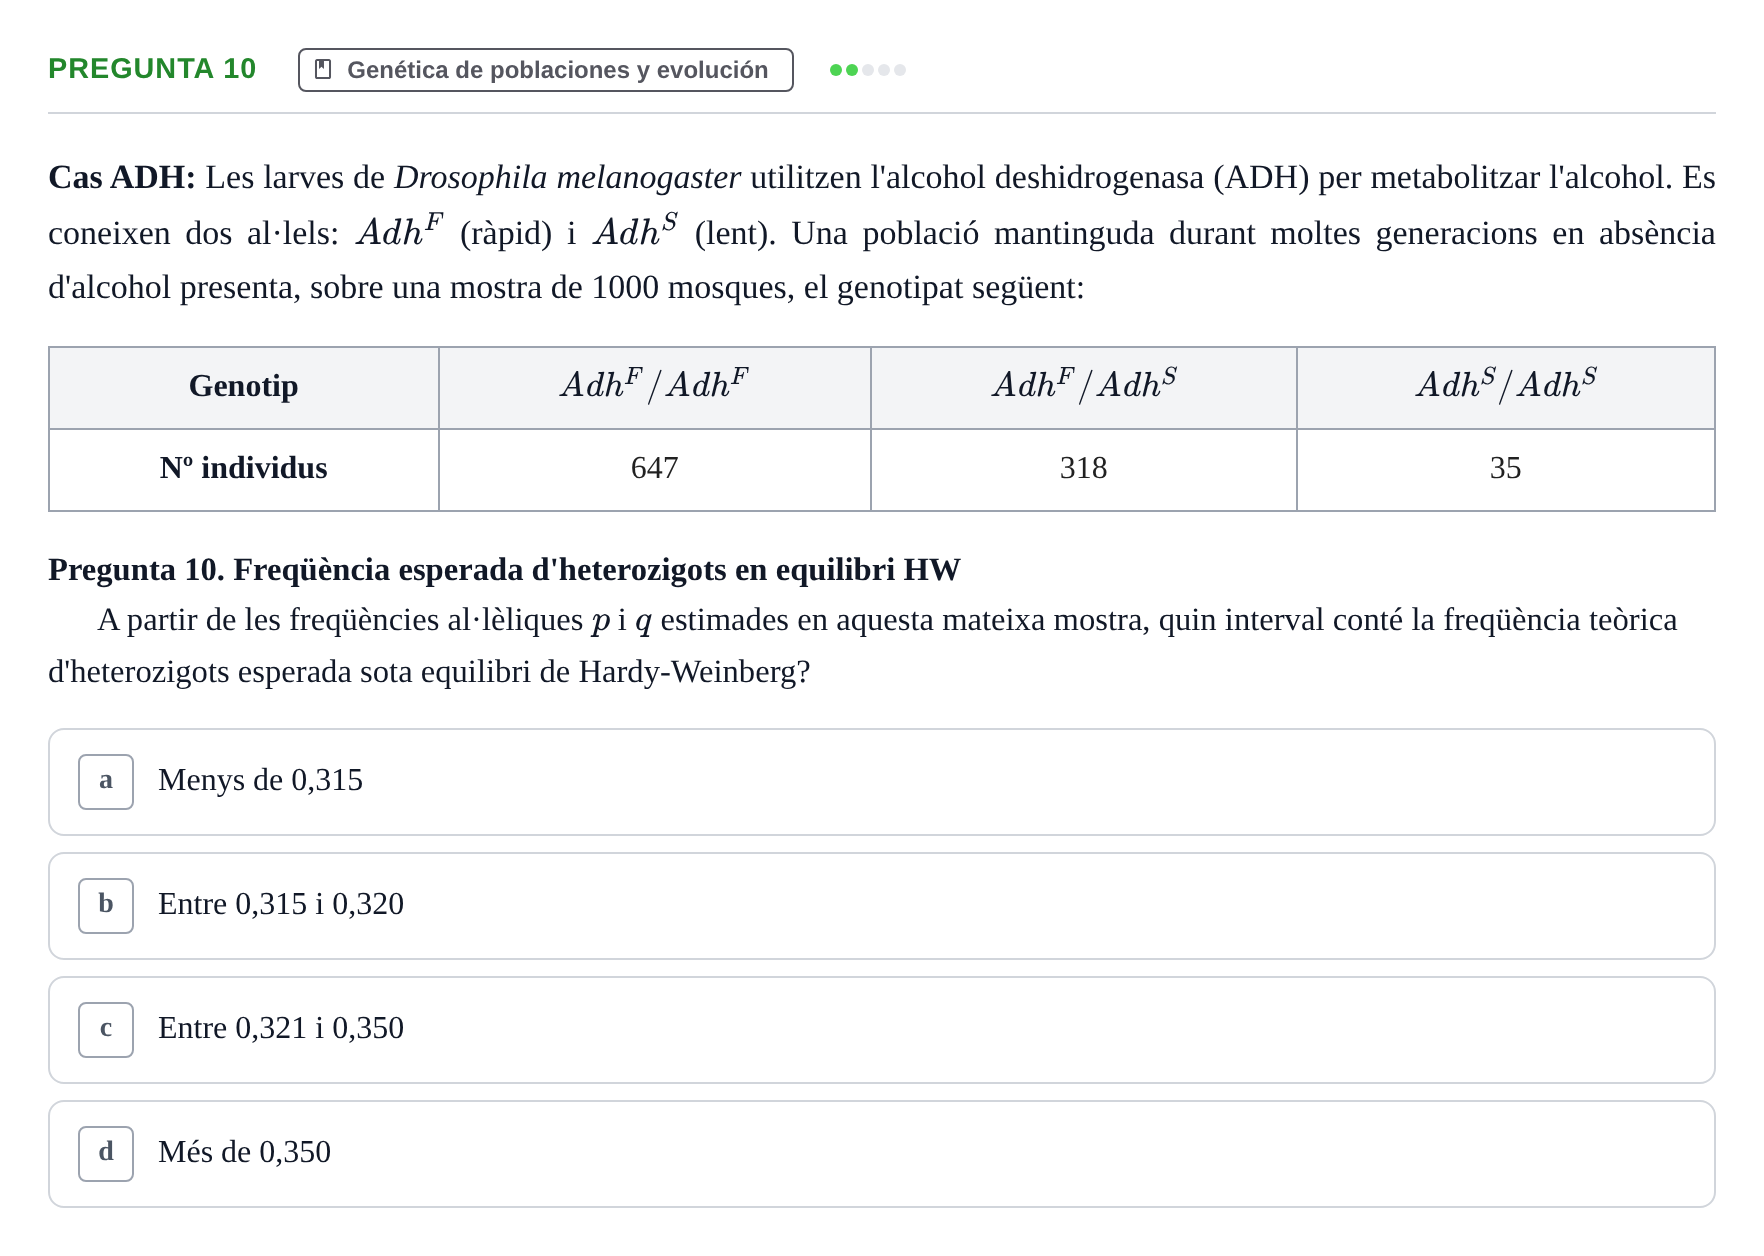Select answer option a 'Menys de 0,315'

tap(882, 782)
